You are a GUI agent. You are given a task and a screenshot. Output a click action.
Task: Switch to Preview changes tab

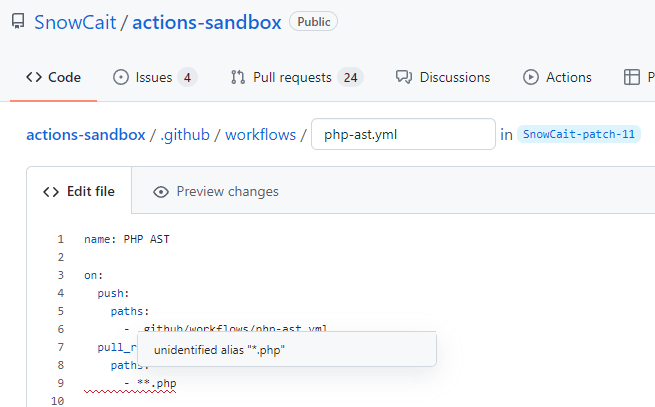coord(216,191)
